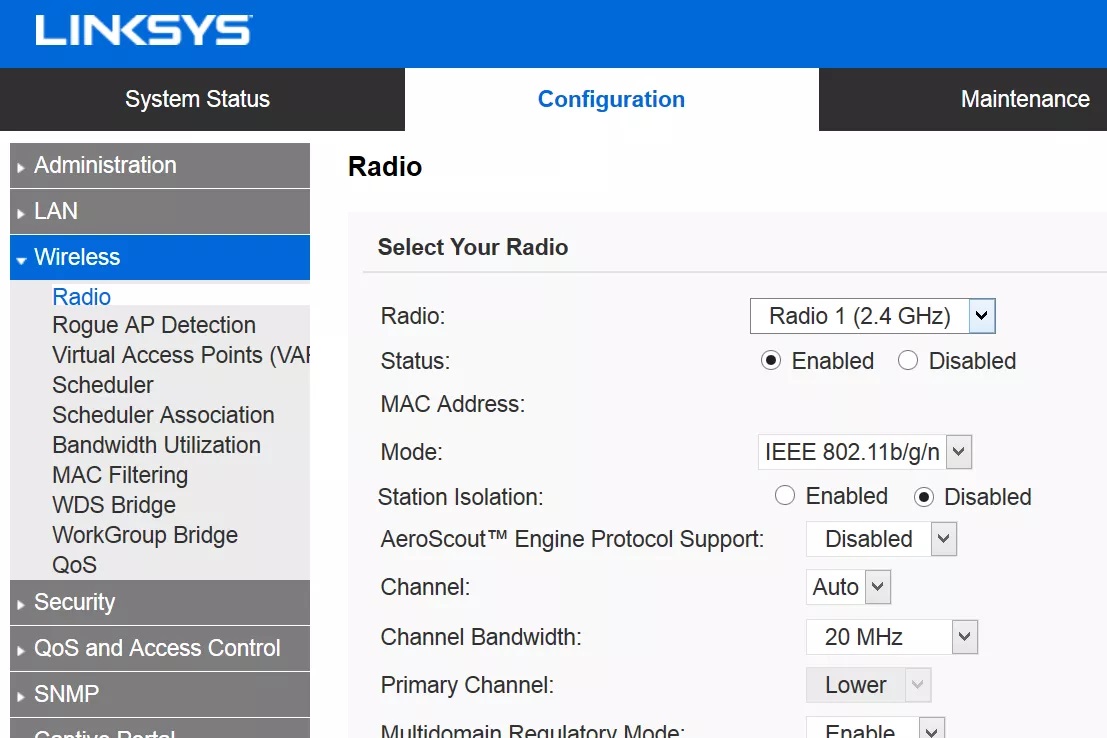Open the Channel Bandwidth dropdown
Image resolution: width=1107 pixels, height=738 pixels.
[891, 637]
